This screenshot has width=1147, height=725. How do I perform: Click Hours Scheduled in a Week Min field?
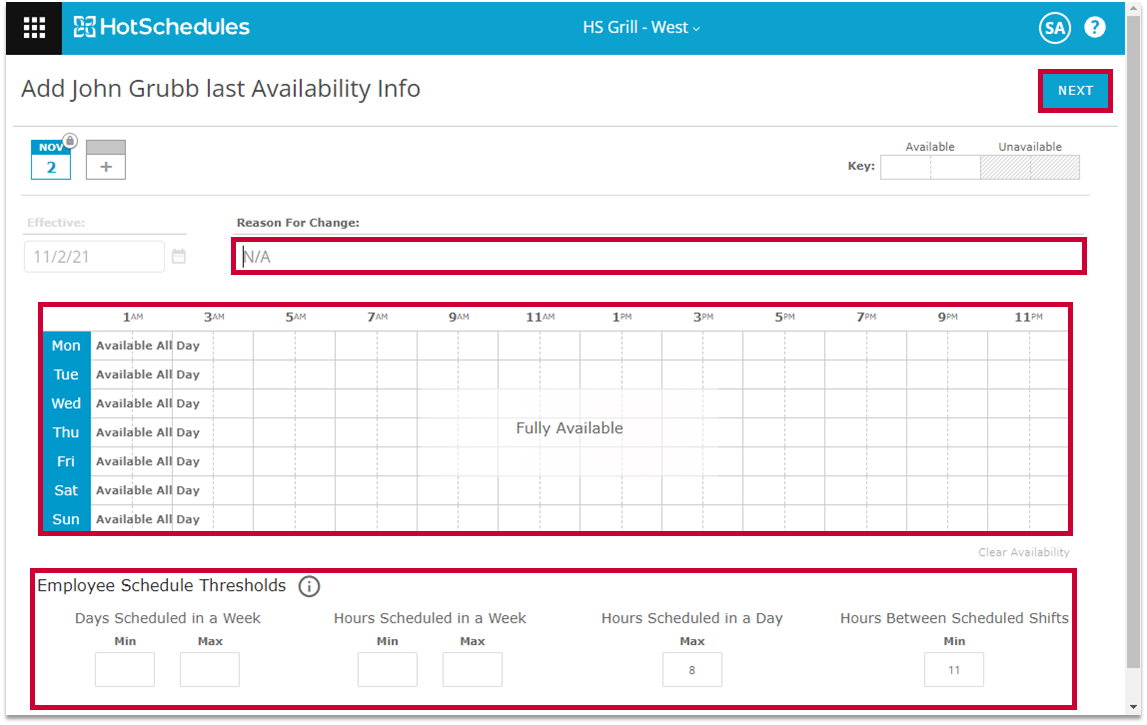(387, 670)
